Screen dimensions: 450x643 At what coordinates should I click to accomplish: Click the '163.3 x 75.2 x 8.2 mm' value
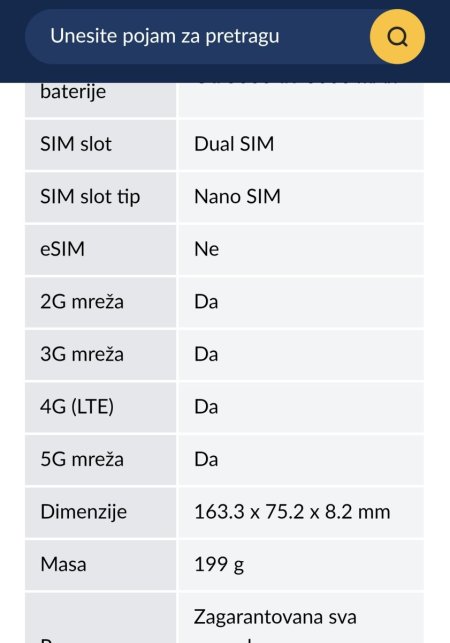click(x=292, y=512)
